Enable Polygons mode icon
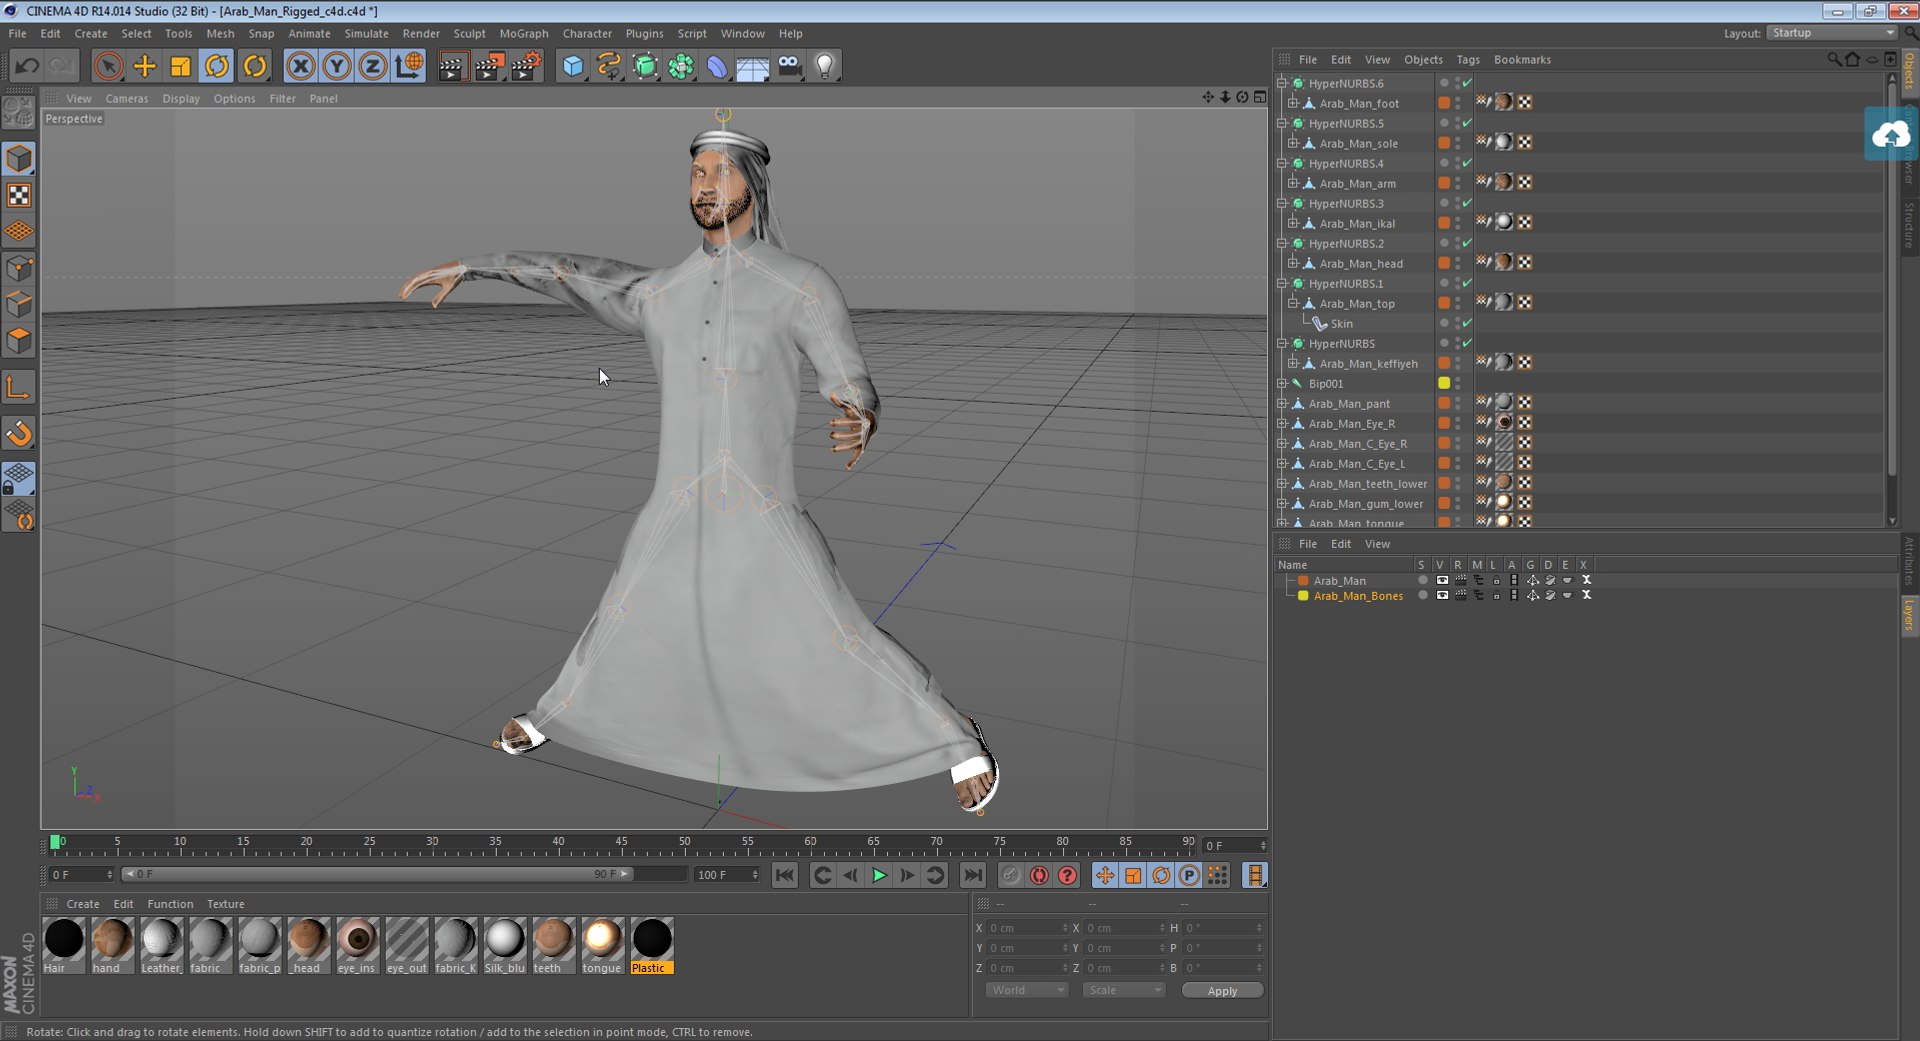Image resolution: width=1920 pixels, height=1041 pixels. tap(19, 341)
